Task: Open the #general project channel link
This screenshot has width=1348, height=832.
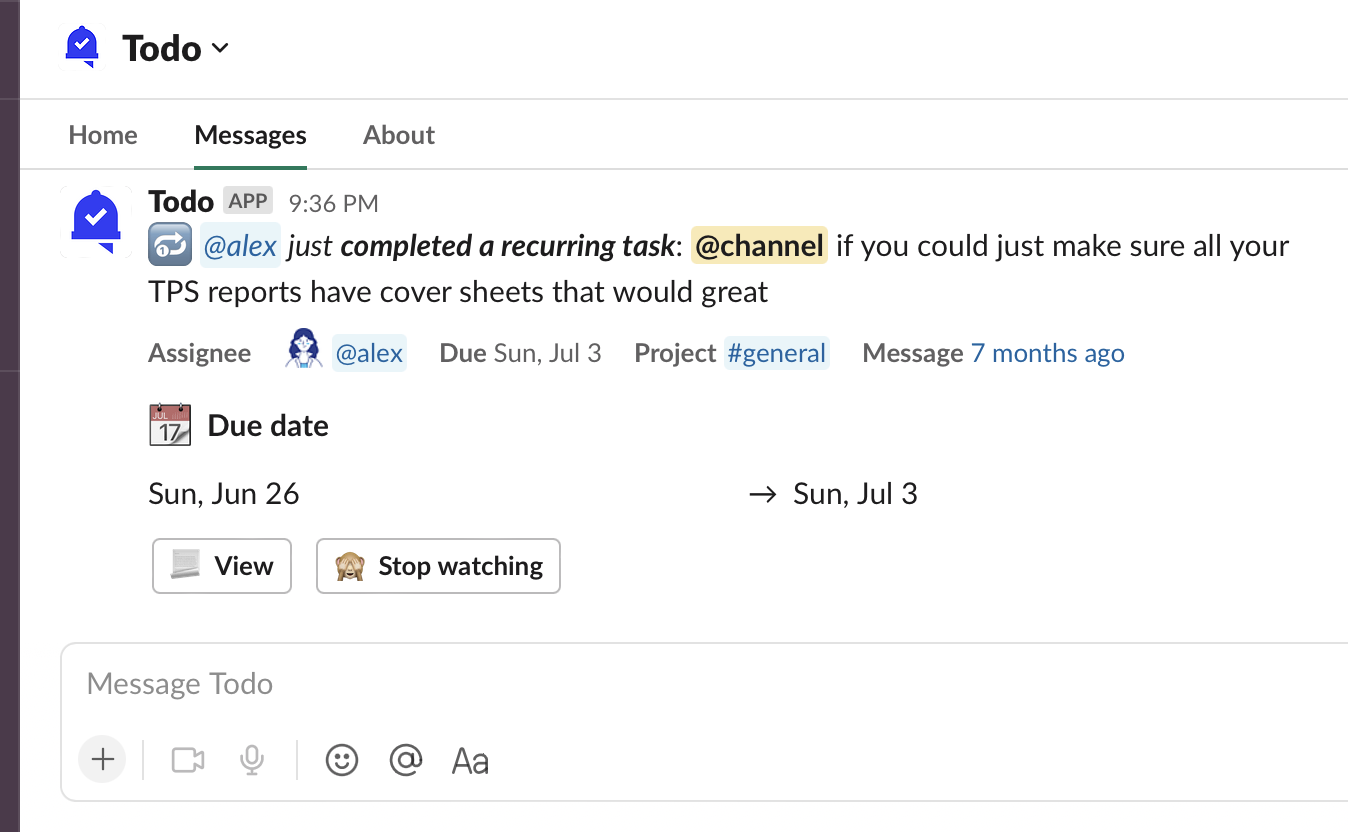Action: point(776,353)
